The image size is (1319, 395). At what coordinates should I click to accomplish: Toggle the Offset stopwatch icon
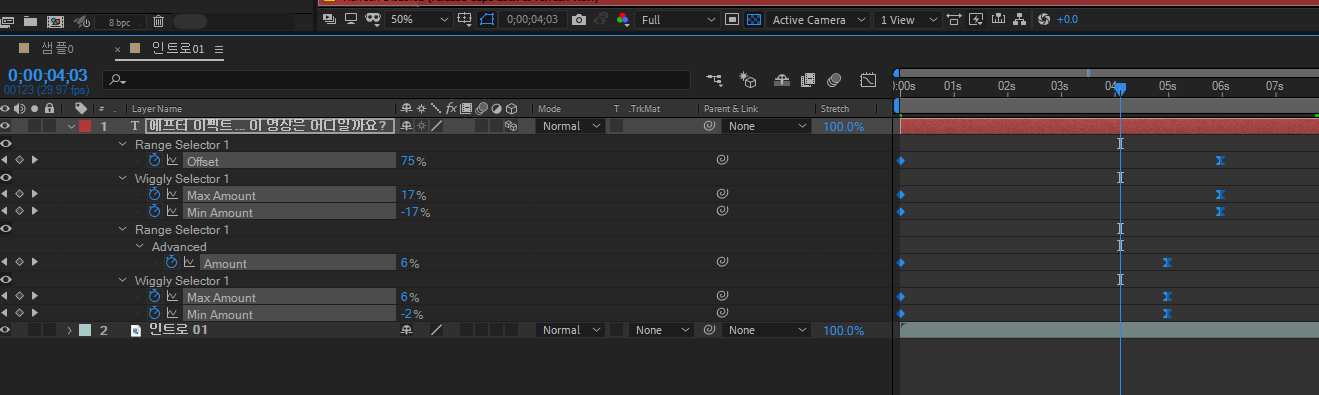[x=154, y=161]
